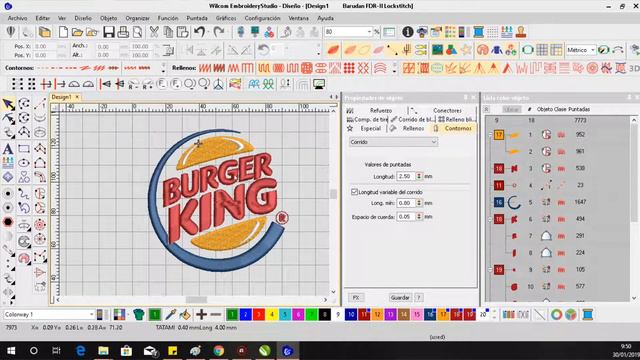The width and height of the screenshot is (640, 360).
Task: Open the Editar menu
Action: point(42,18)
